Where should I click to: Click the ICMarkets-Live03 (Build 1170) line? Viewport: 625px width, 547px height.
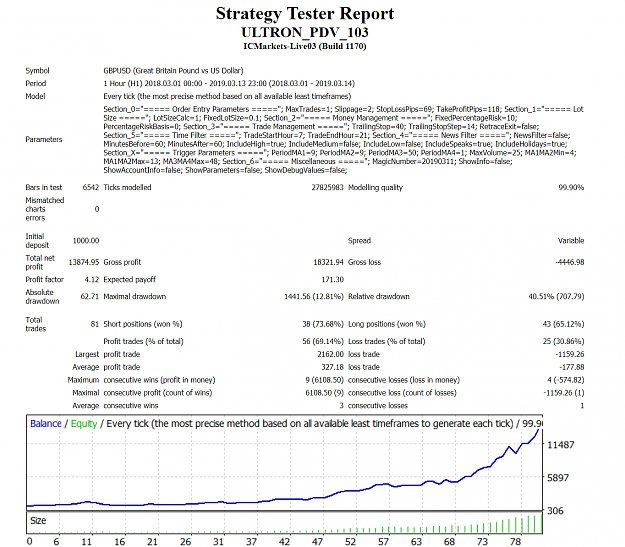(305, 46)
